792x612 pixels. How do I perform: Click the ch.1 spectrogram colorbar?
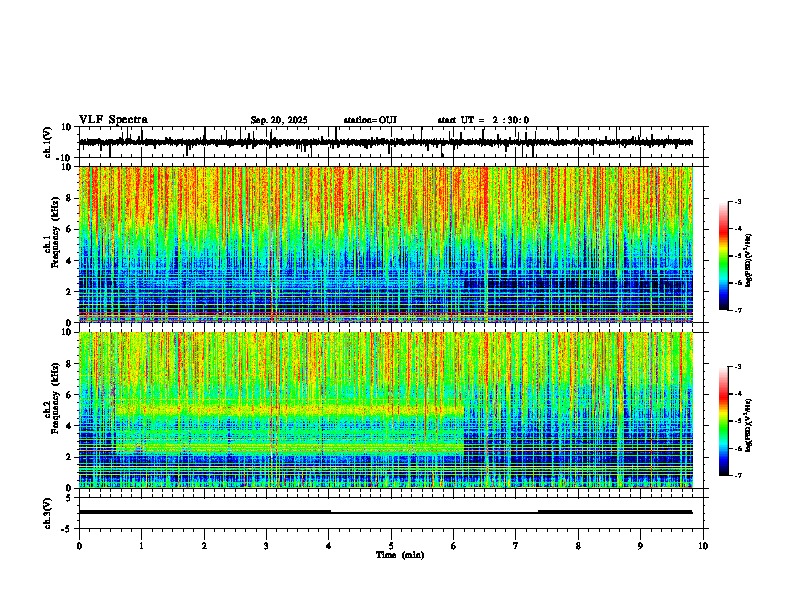[724, 256]
